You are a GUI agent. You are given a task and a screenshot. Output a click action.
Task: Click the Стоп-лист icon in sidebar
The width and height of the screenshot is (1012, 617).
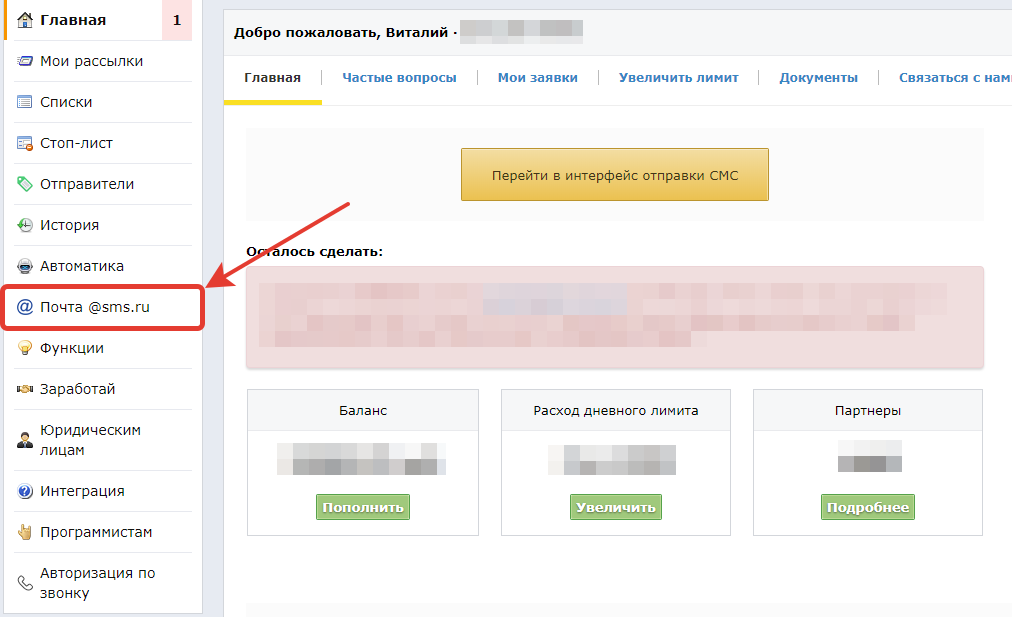tap(25, 143)
